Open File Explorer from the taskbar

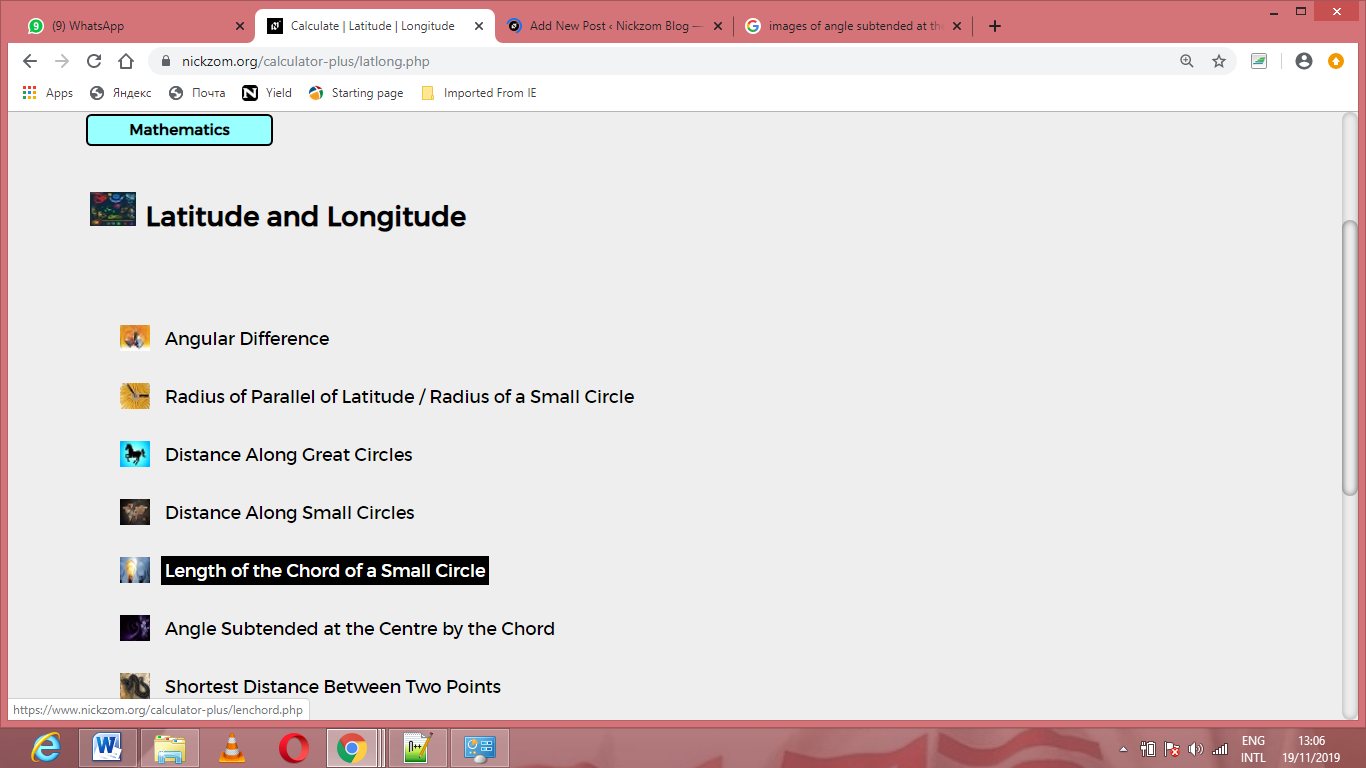tap(170, 747)
